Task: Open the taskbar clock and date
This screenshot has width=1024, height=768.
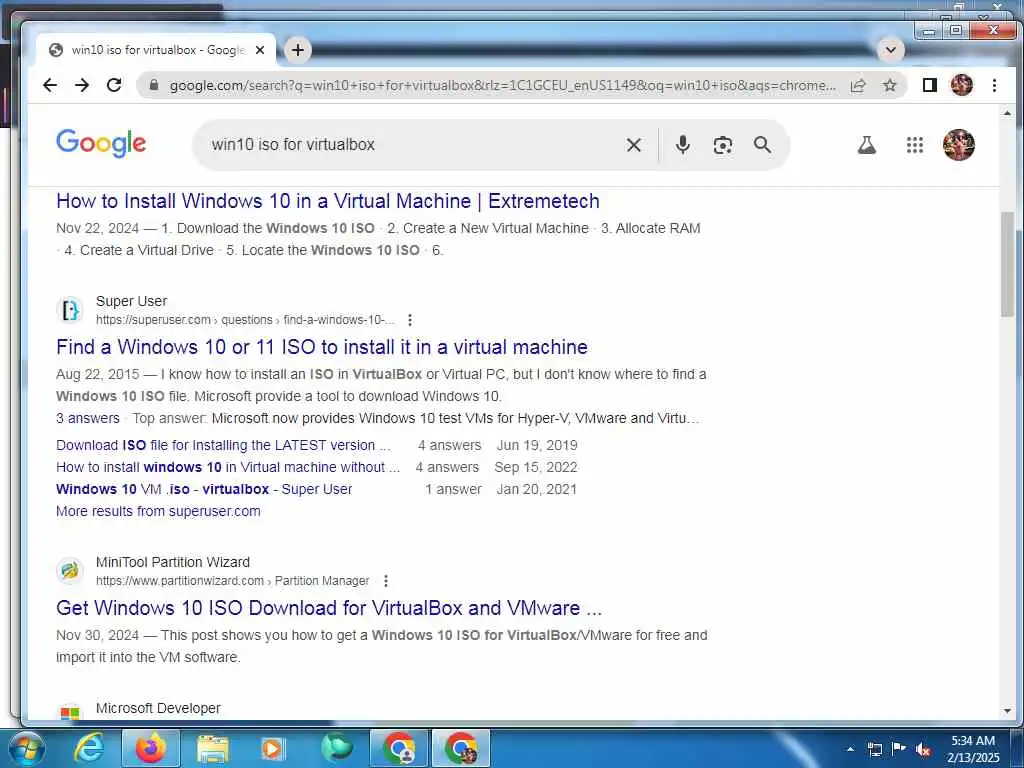Action: click(973, 749)
